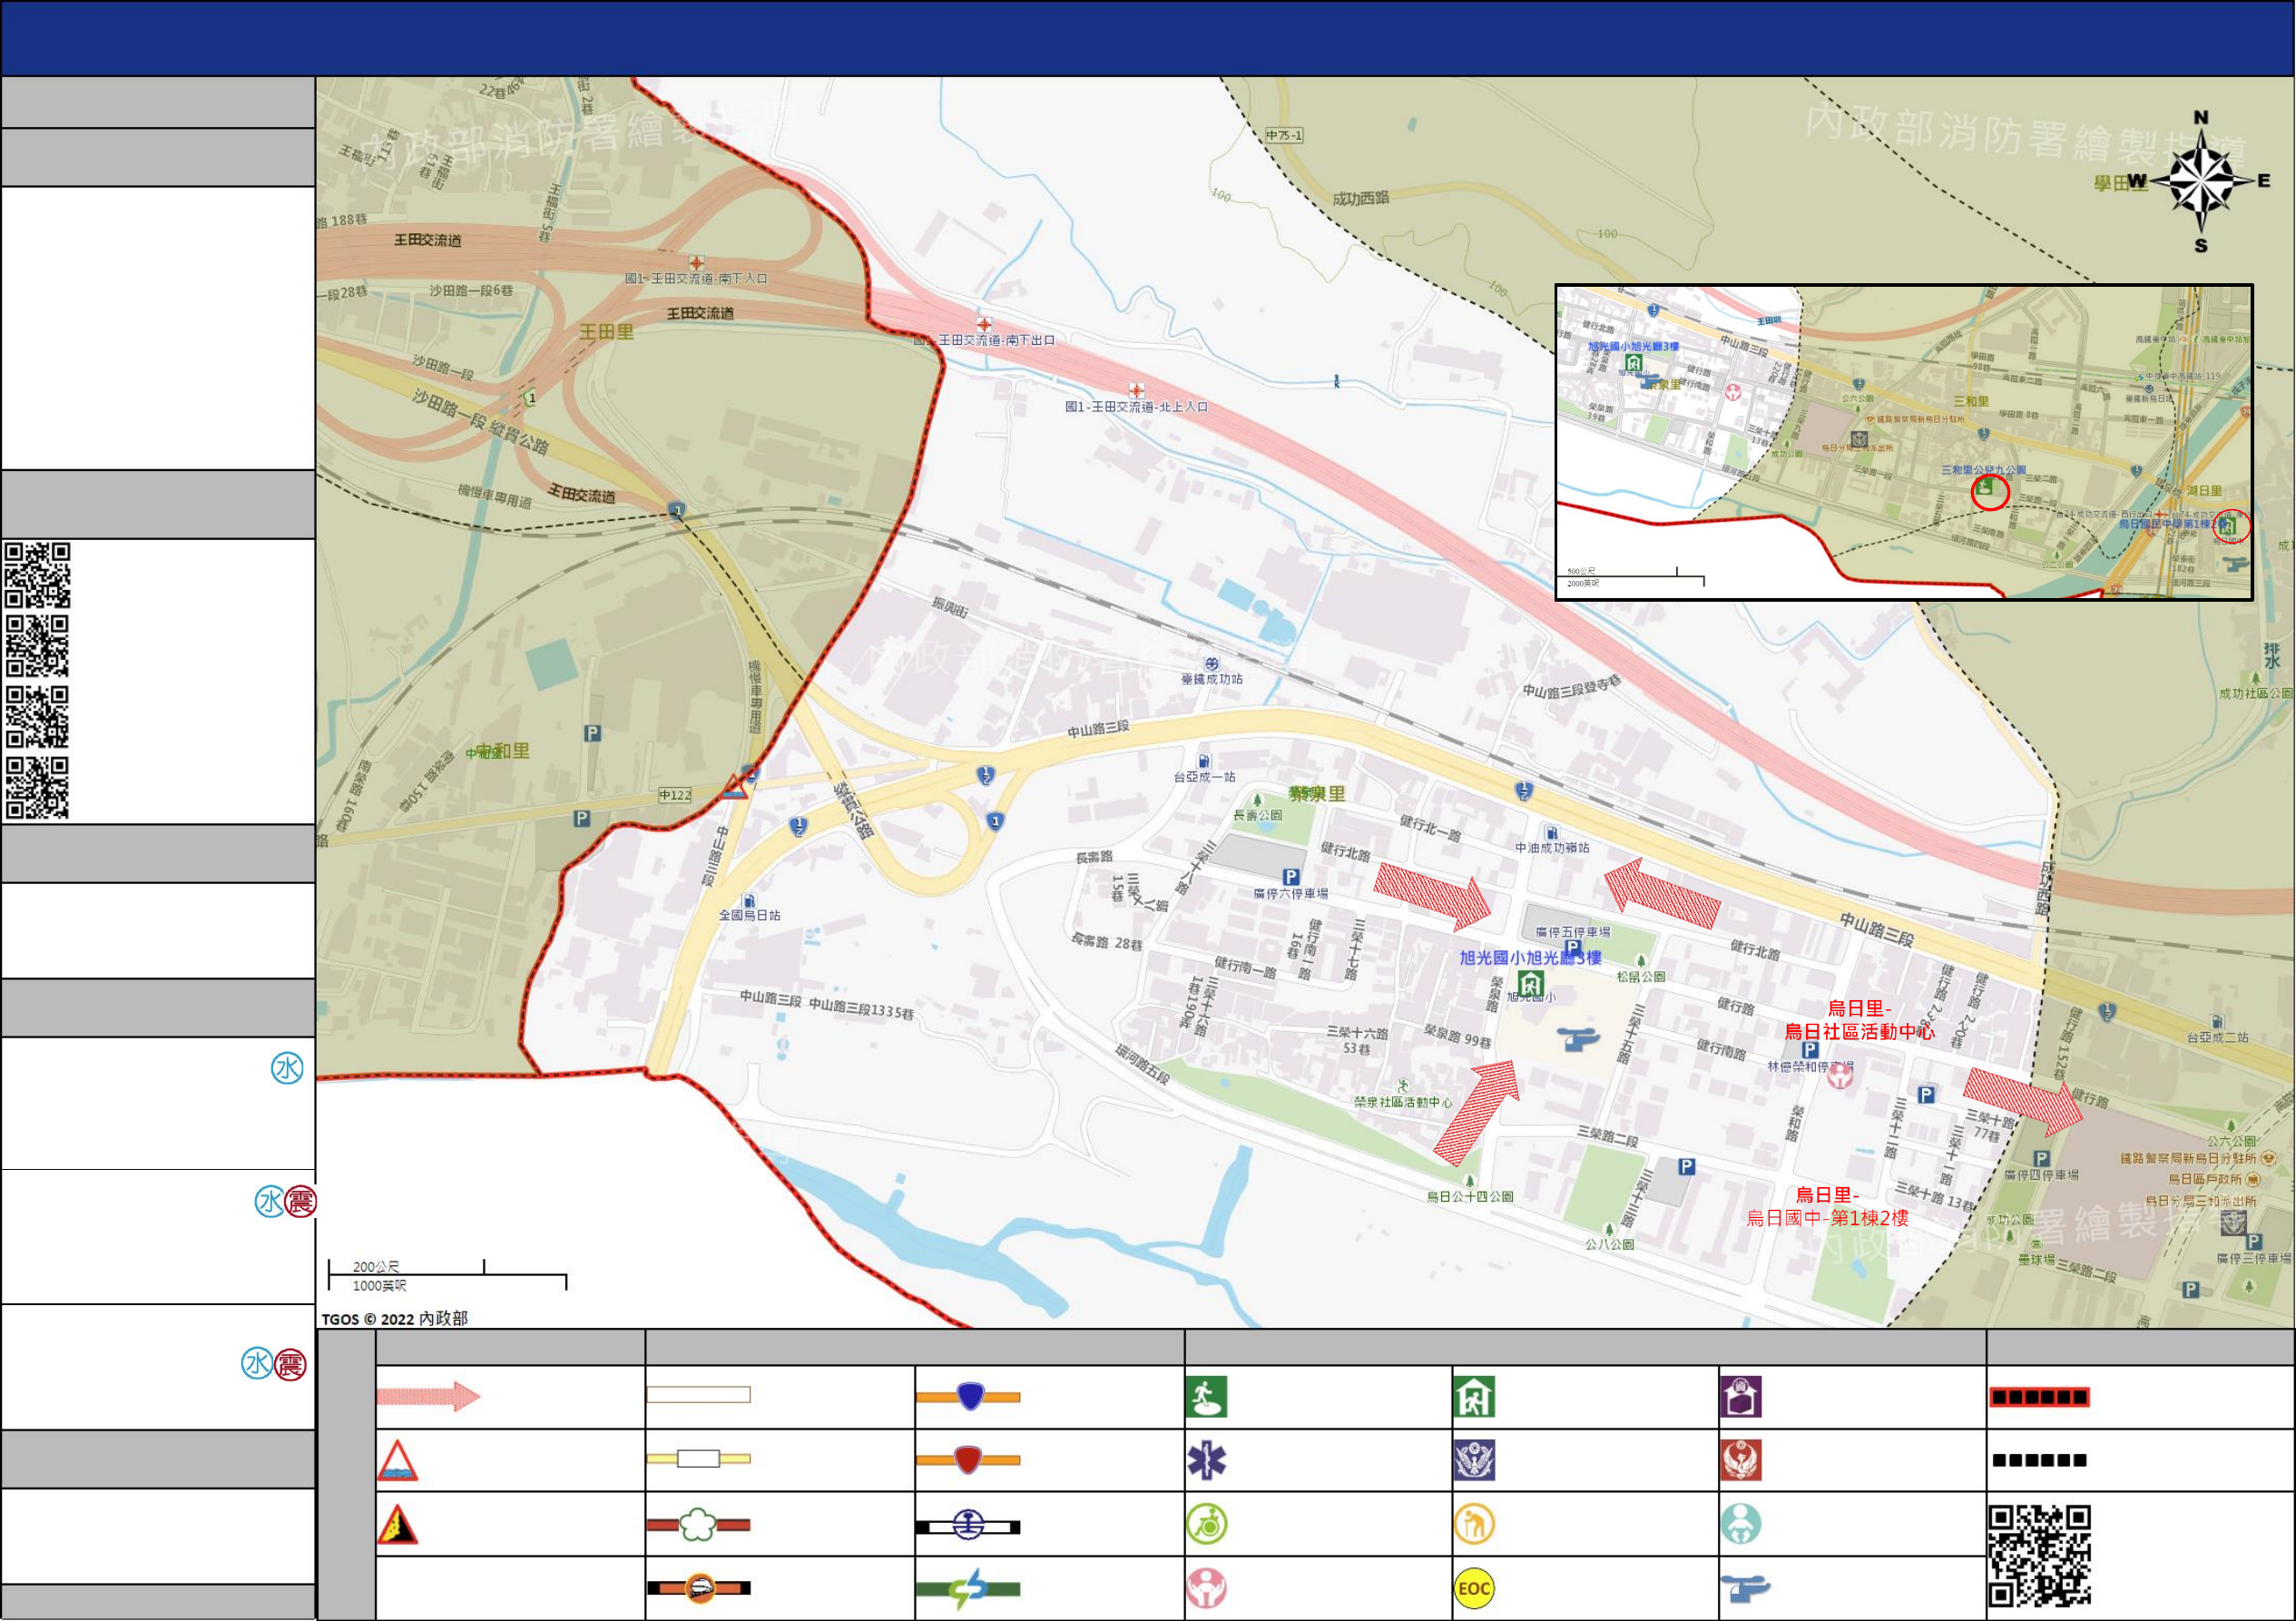
Task: Click the yellow road legend symbol
Action: 698,1458
